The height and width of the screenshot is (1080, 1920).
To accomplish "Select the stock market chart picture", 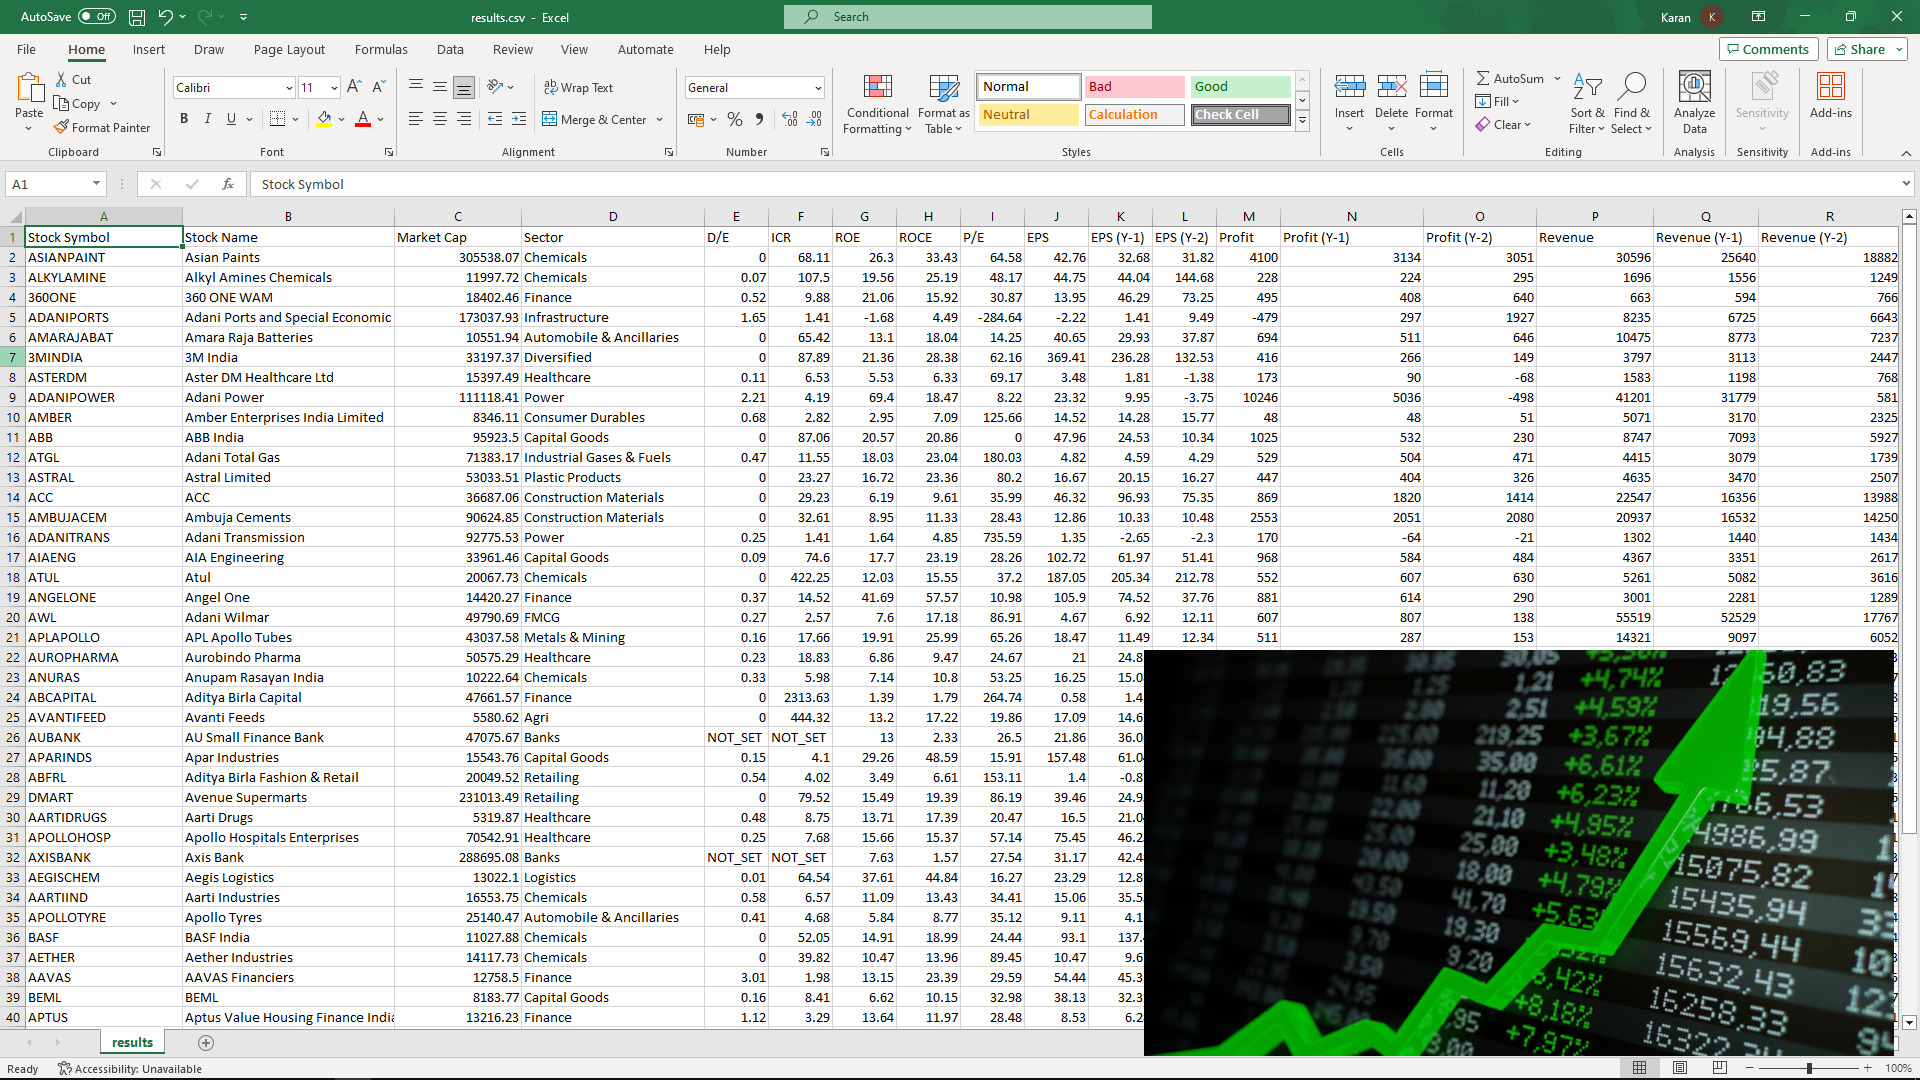I will coord(1519,853).
